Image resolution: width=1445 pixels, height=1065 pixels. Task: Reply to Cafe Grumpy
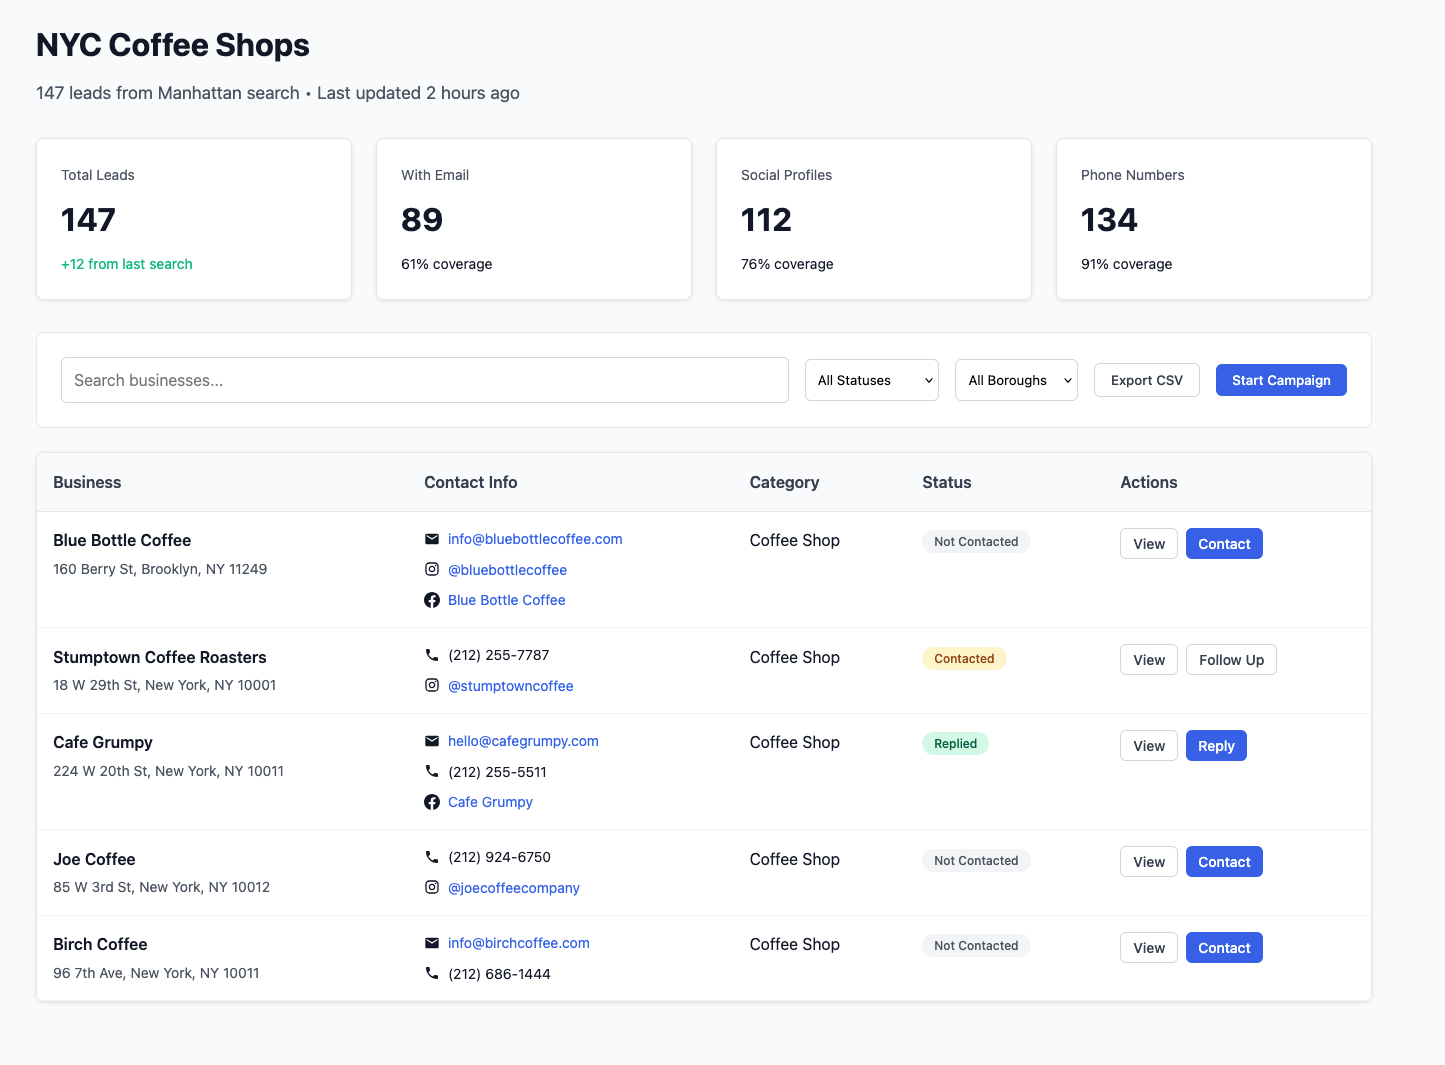[x=1216, y=746]
